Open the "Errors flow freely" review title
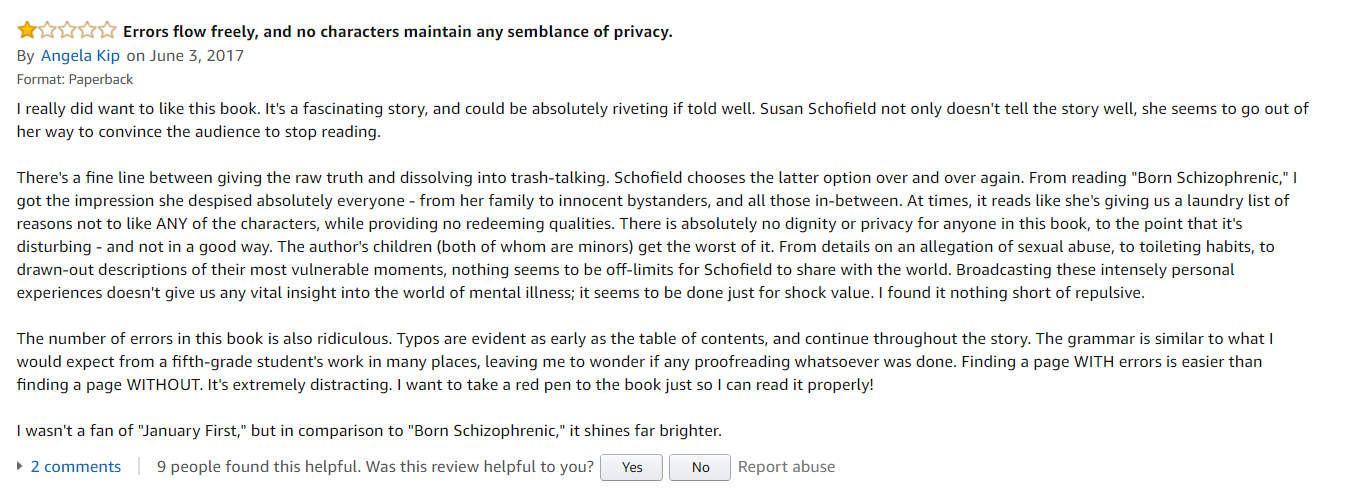Viewport: 1360px width, 492px height. click(x=397, y=32)
